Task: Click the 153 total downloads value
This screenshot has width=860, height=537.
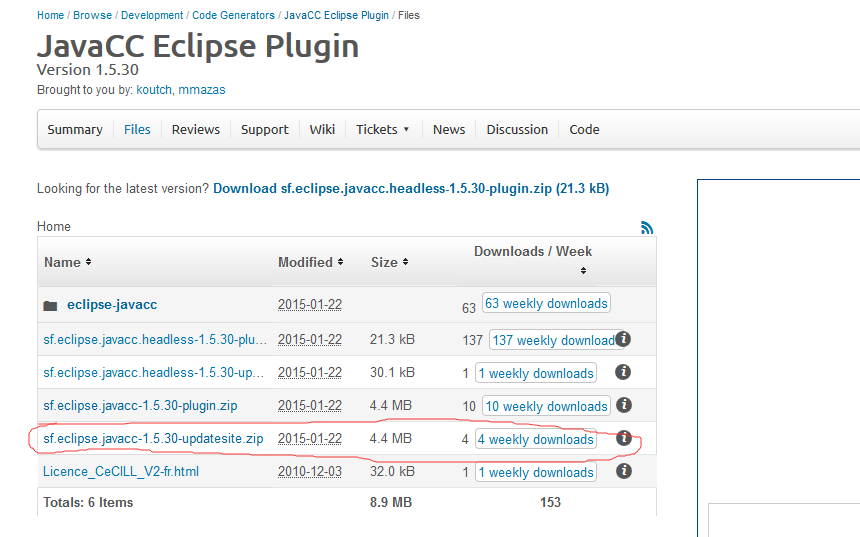Action: pos(550,502)
